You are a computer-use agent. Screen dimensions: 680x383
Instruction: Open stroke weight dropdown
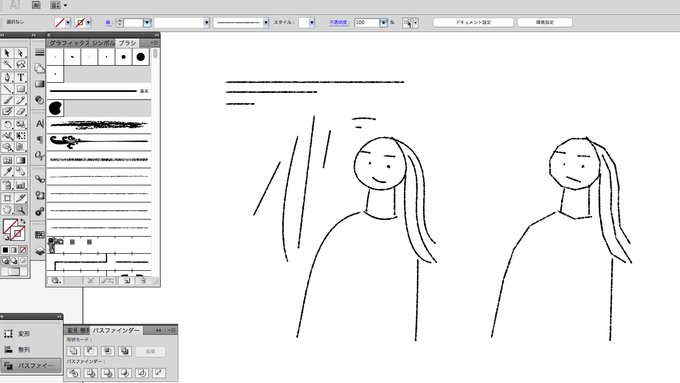coord(147,23)
